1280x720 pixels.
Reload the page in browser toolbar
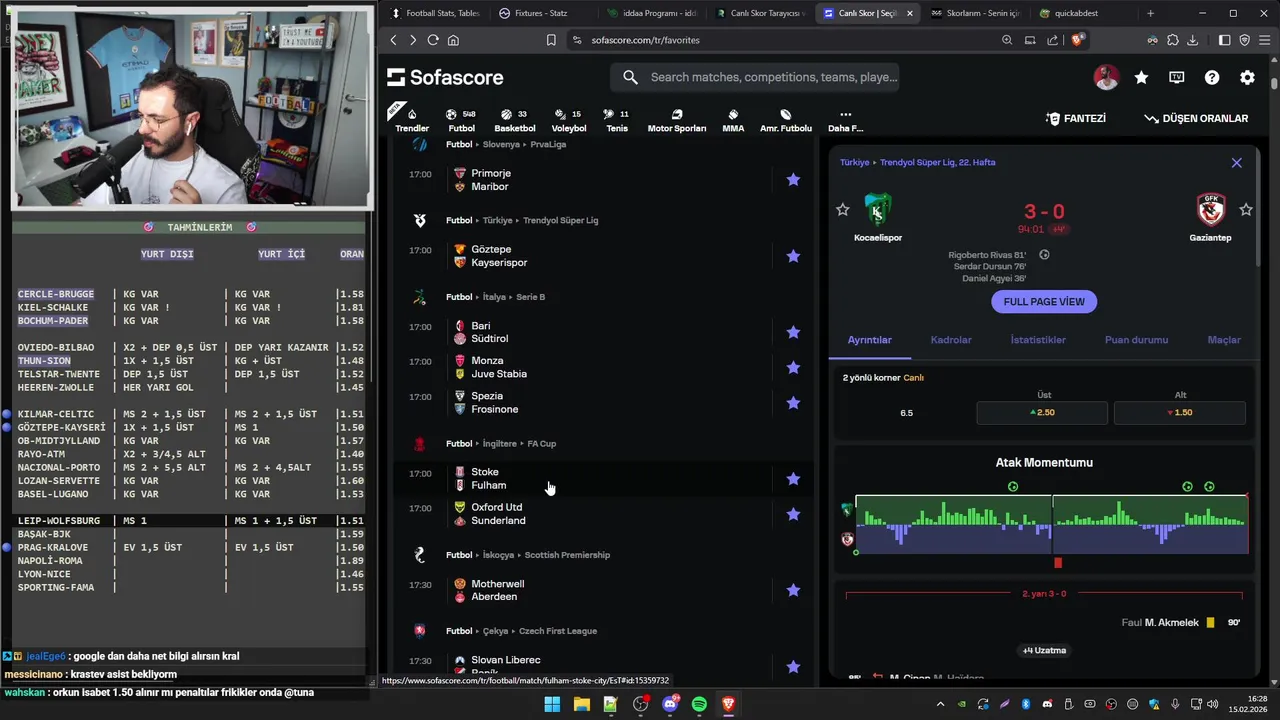pos(432,40)
